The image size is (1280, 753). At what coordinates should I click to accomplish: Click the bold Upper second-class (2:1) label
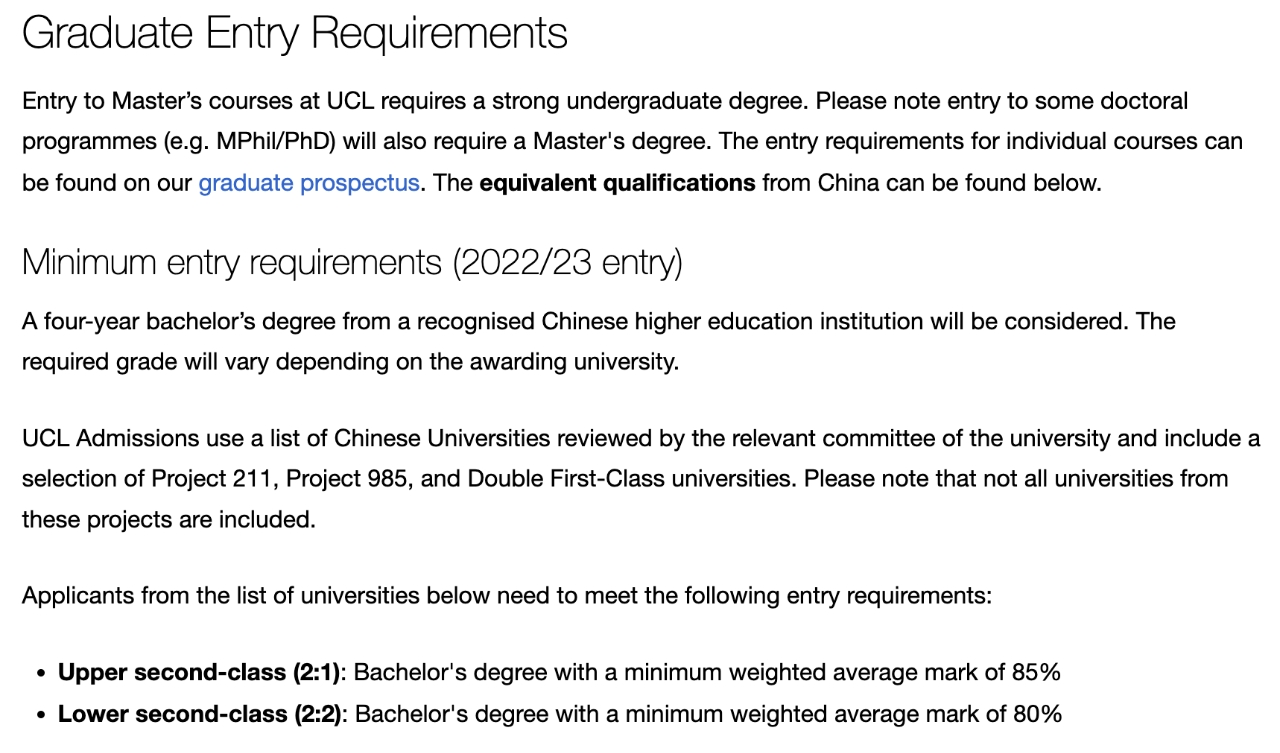coord(199,673)
